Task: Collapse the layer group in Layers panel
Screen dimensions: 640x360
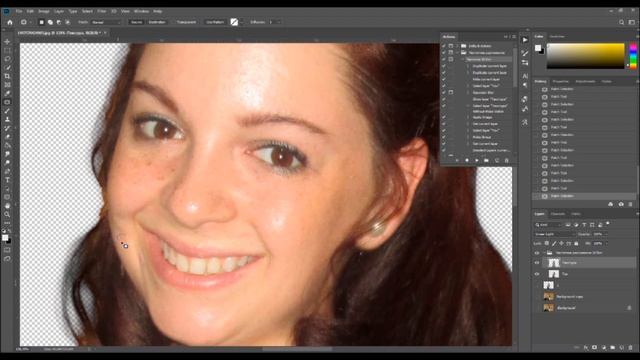Action: (x=544, y=253)
